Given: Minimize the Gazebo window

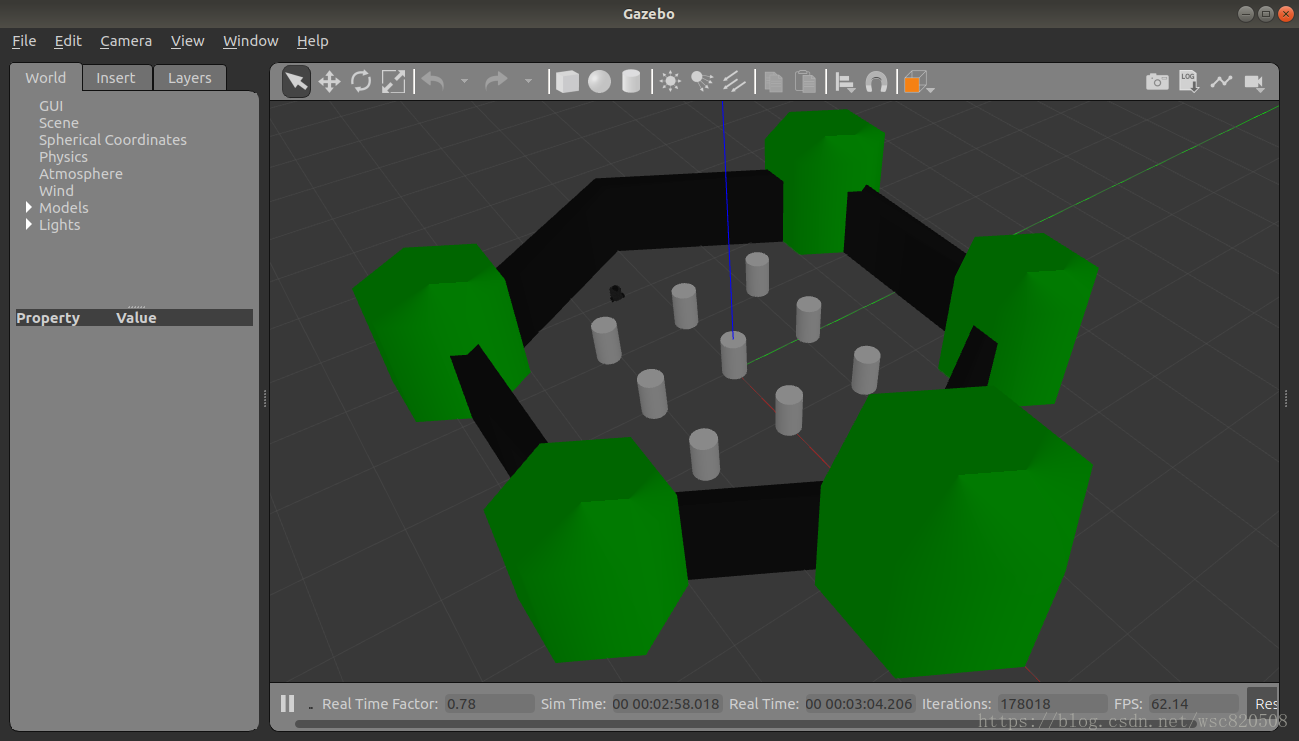Looking at the screenshot, I should 1245,13.
